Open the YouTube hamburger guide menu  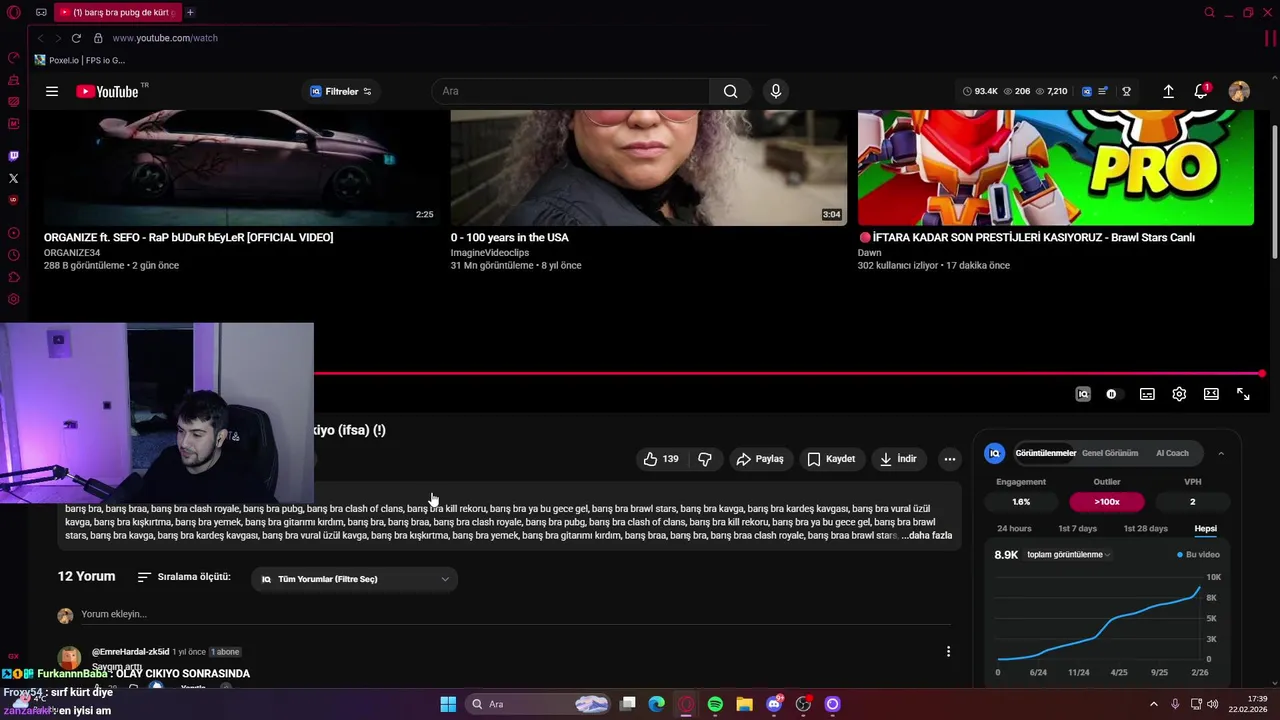point(52,91)
